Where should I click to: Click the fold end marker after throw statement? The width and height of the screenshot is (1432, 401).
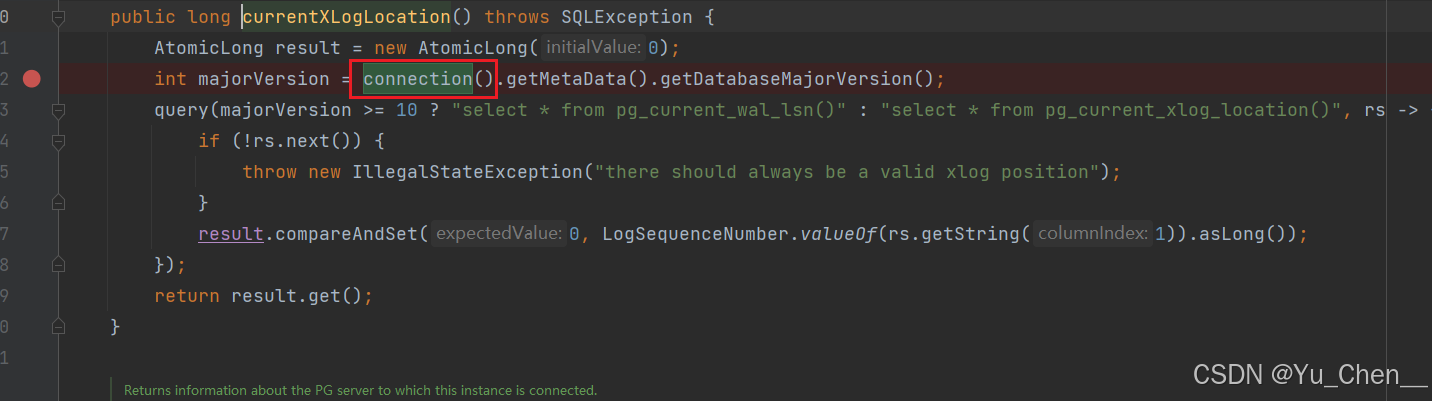click(58, 203)
